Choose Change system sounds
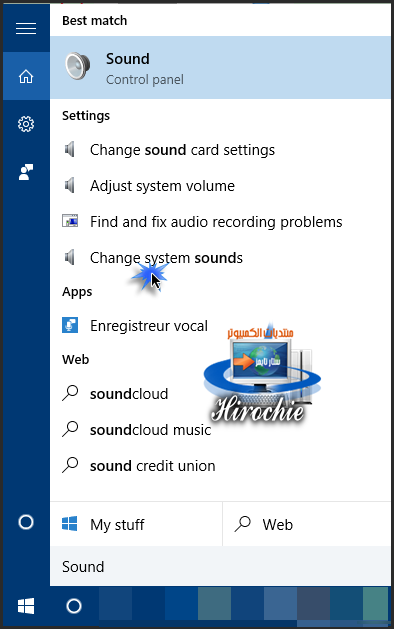The width and height of the screenshot is (394, 629). [166, 258]
